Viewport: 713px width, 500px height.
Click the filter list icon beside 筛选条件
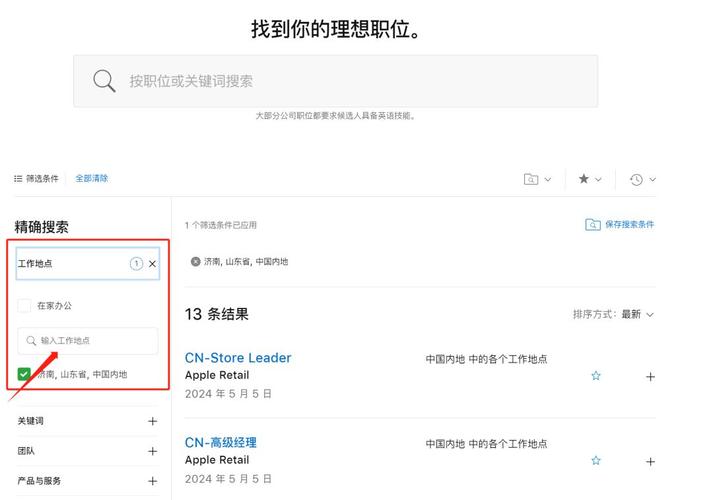(x=18, y=179)
